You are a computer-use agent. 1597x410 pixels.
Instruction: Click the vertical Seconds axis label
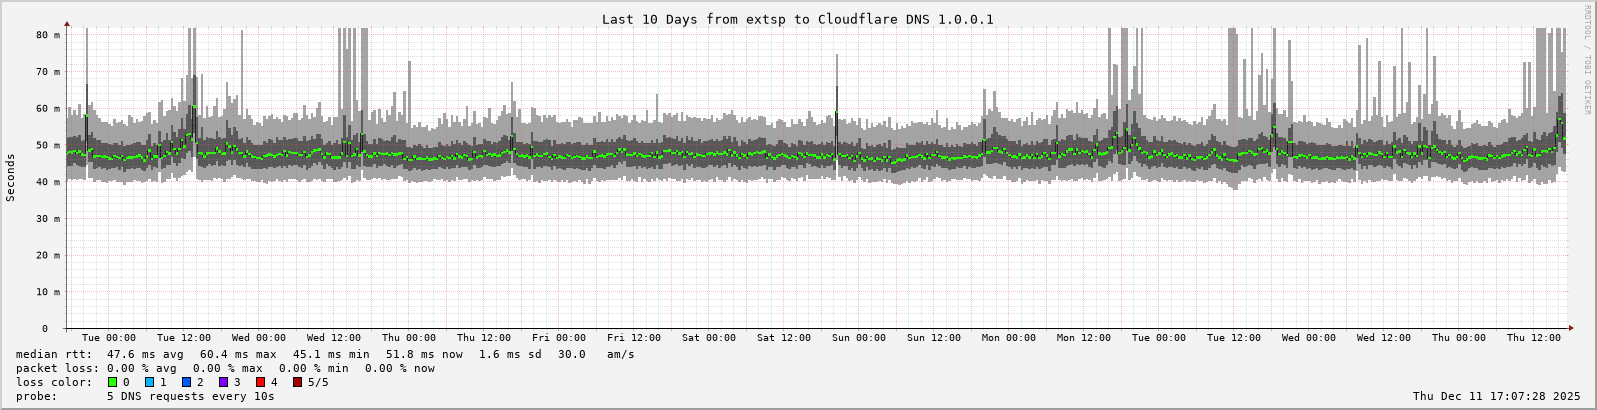pyautogui.click(x=11, y=178)
